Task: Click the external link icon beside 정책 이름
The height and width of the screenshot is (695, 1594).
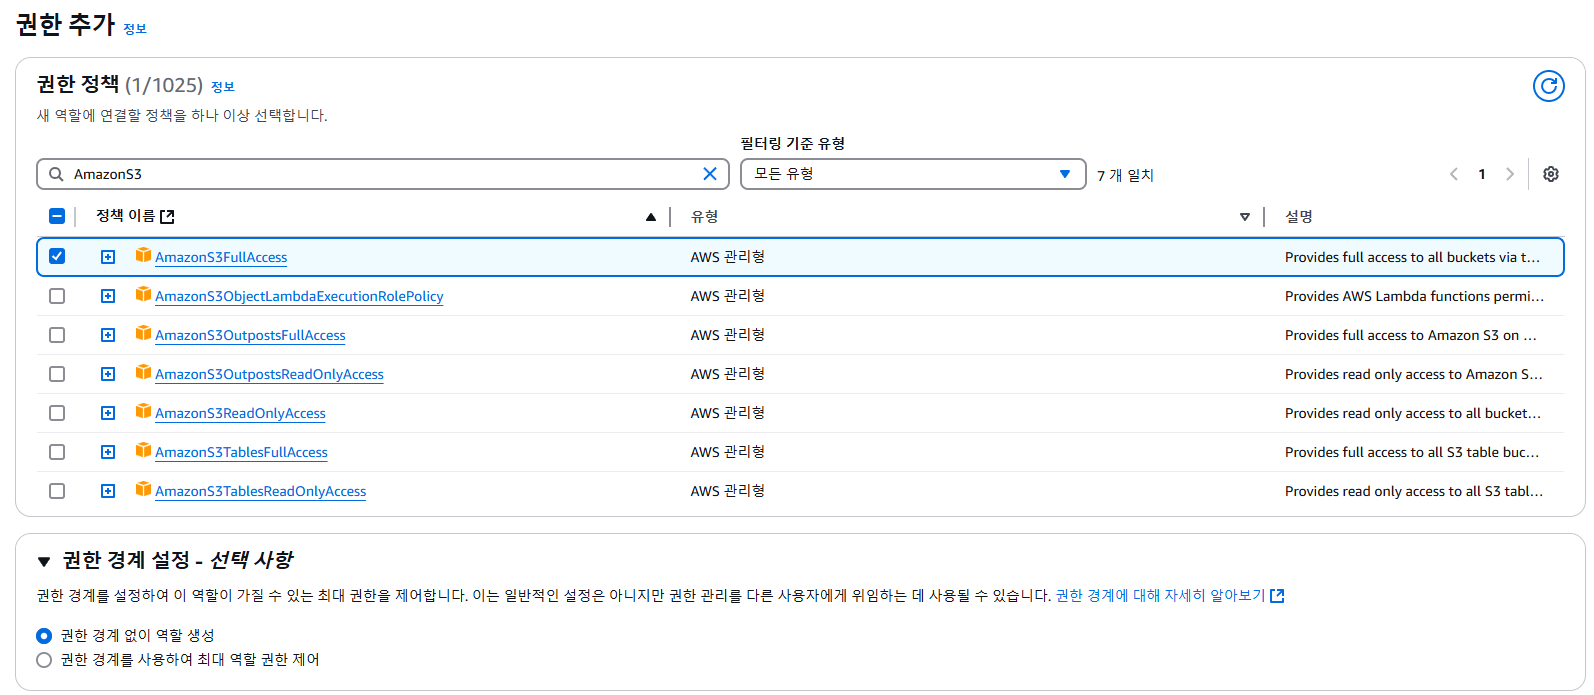Action: pyautogui.click(x=167, y=217)
